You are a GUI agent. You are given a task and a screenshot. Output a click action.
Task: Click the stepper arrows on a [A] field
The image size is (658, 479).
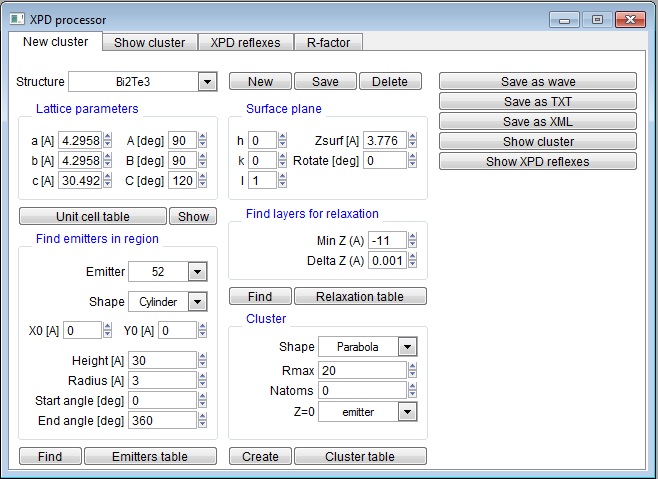(x=107, y=140)
